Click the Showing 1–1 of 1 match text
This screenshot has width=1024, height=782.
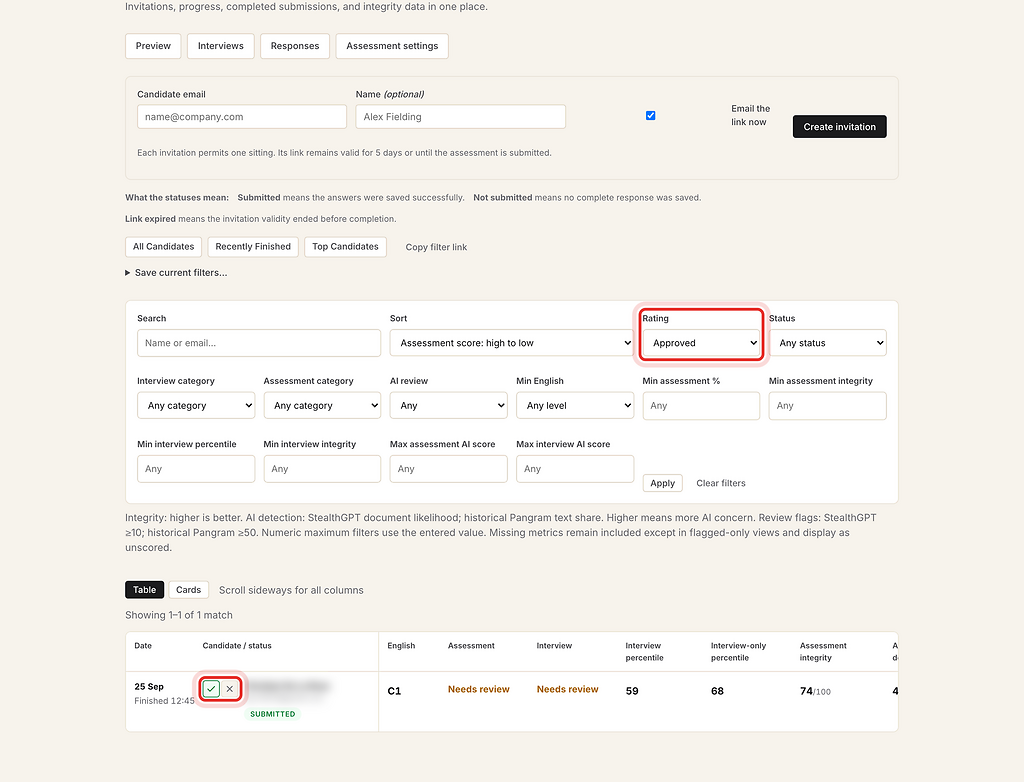point(179,615)
